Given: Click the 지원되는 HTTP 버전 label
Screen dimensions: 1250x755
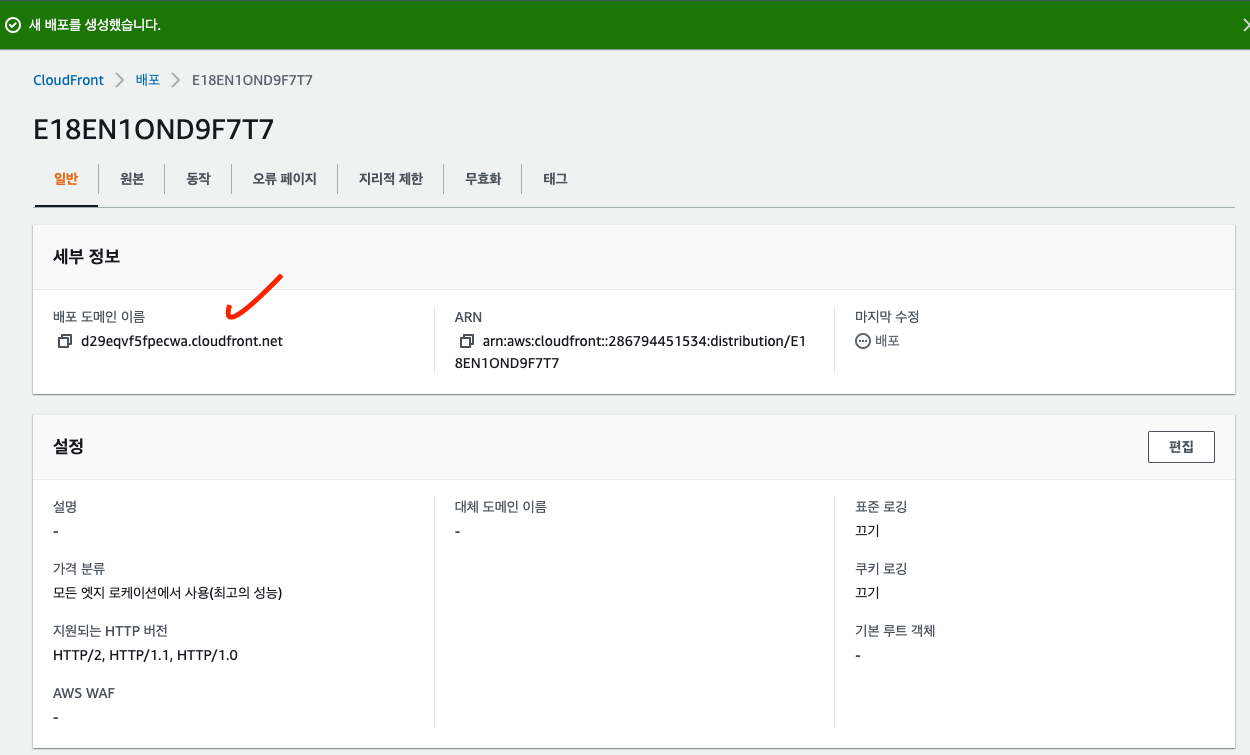Looking at the screenshot, I should [x=110, y=631].
